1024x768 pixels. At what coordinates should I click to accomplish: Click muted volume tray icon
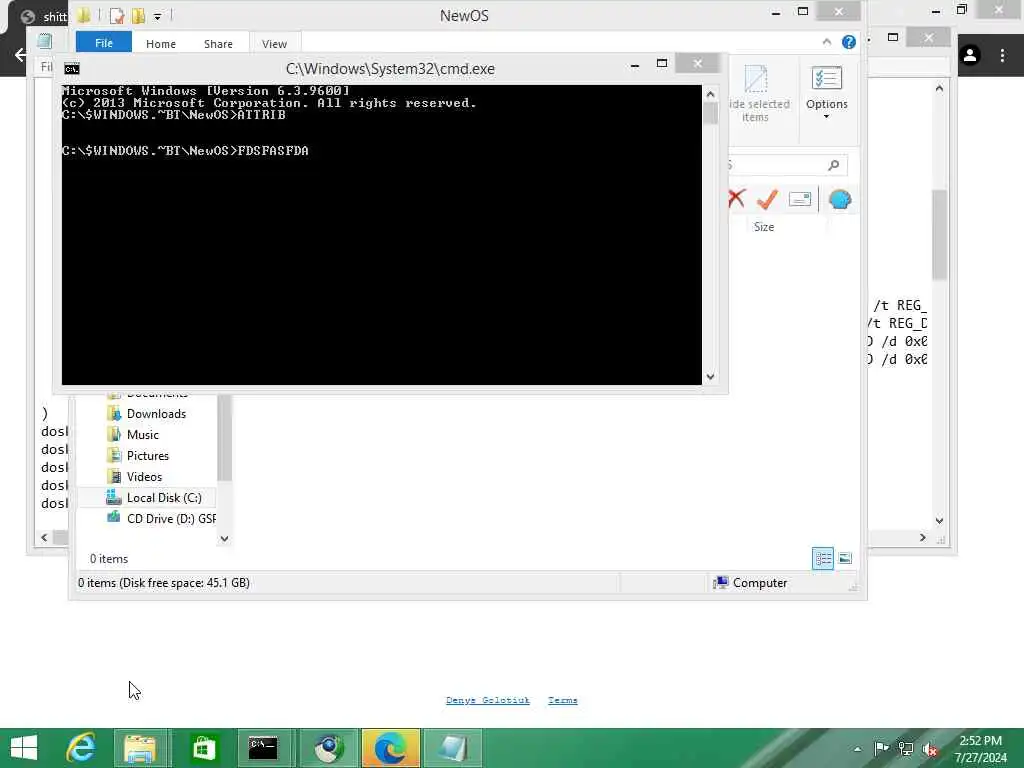pyautogui.click(x=929, y=749)
